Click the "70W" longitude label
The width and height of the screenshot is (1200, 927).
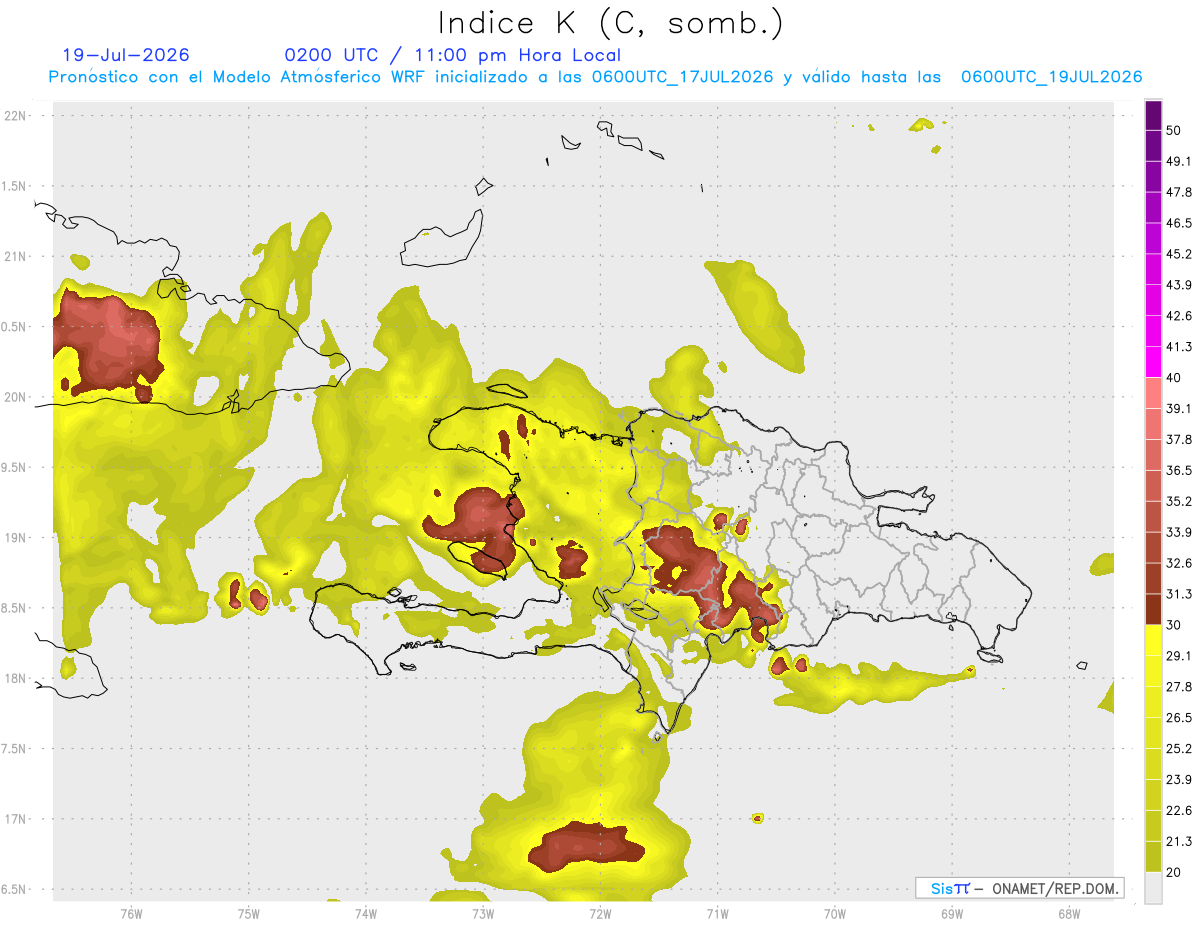(835, 913)
